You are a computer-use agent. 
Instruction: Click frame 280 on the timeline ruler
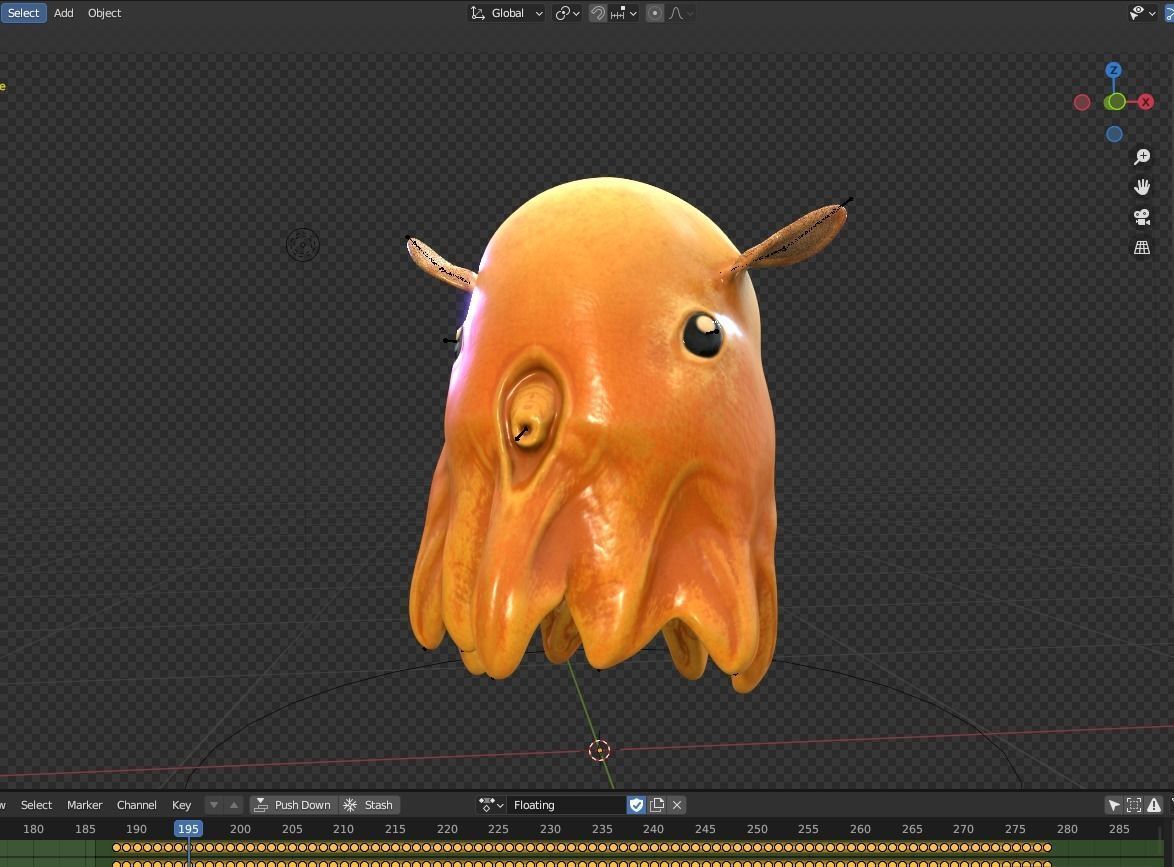[1067, 829]
